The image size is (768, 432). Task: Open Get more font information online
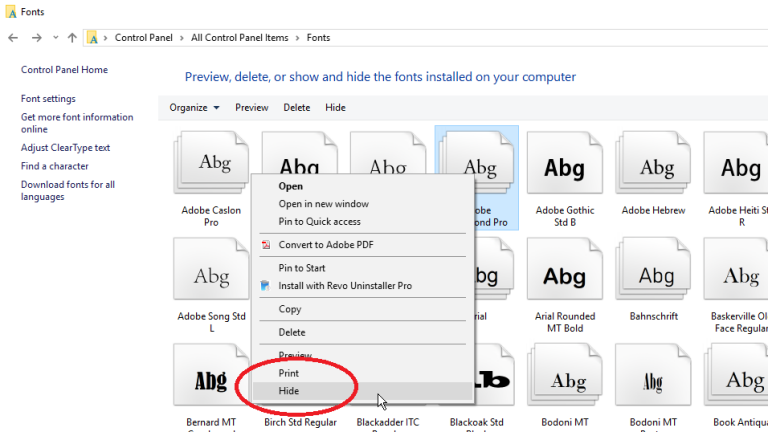[77, 123]
